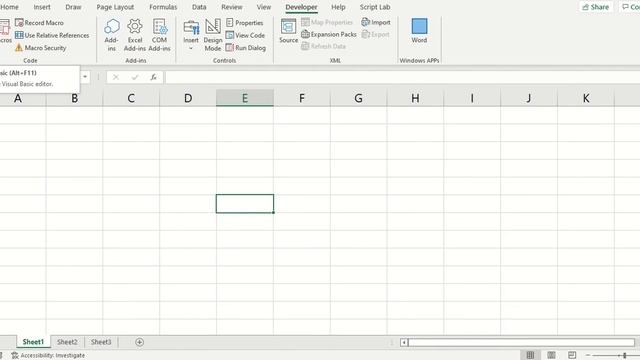The height and width of the screenshot is (360, 640).
Task: Open the Script Lab tab
Action: [375, 7]
